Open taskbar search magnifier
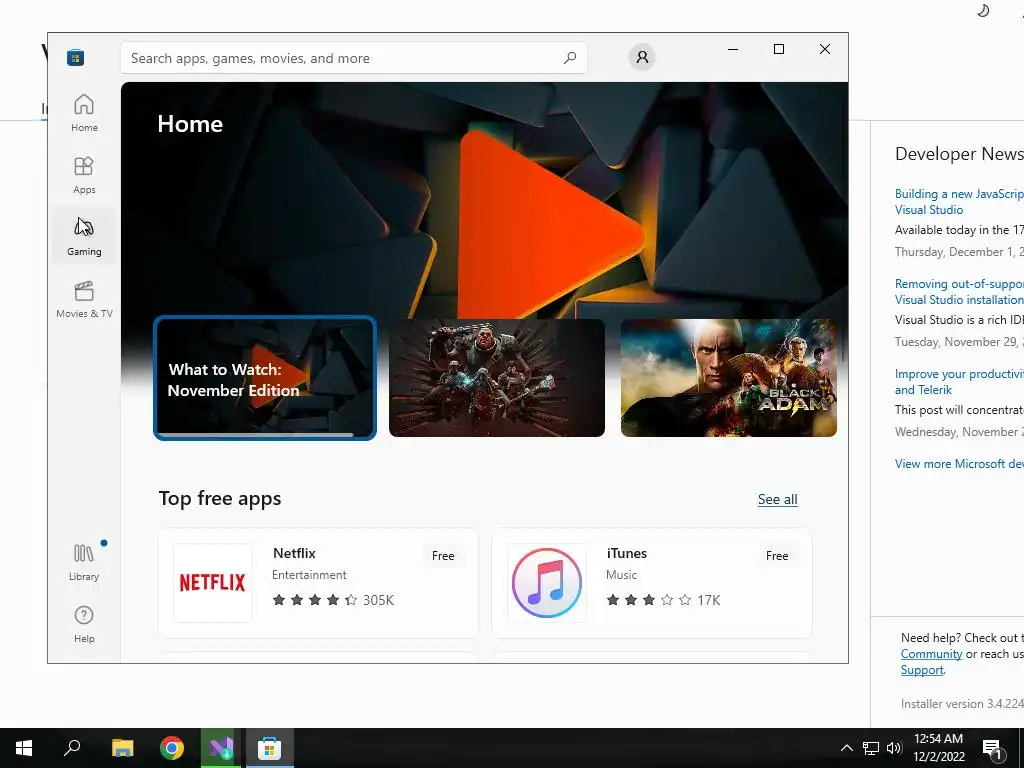The width and height of the screenshot is (1024, 768). (72, 748)
